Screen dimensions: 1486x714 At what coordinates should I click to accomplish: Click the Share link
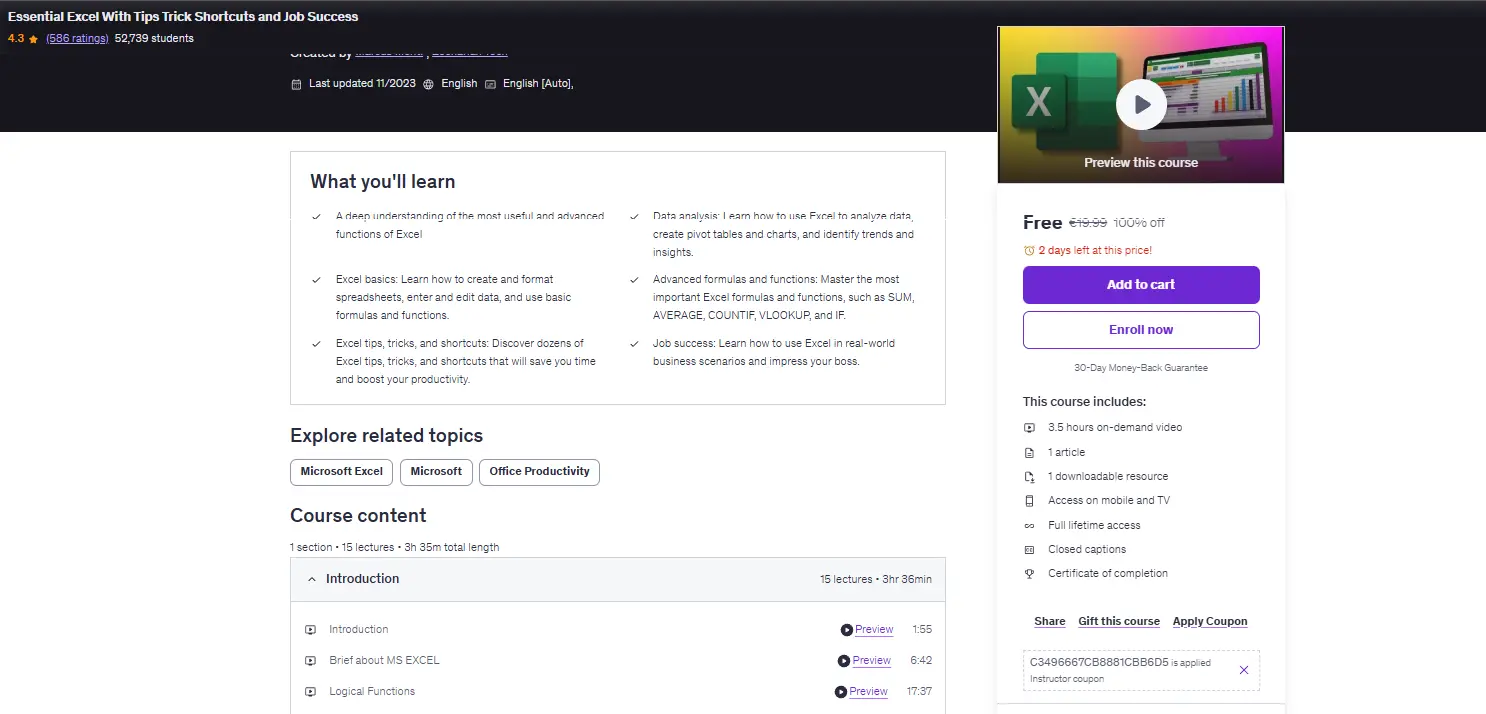(1050, 621)
